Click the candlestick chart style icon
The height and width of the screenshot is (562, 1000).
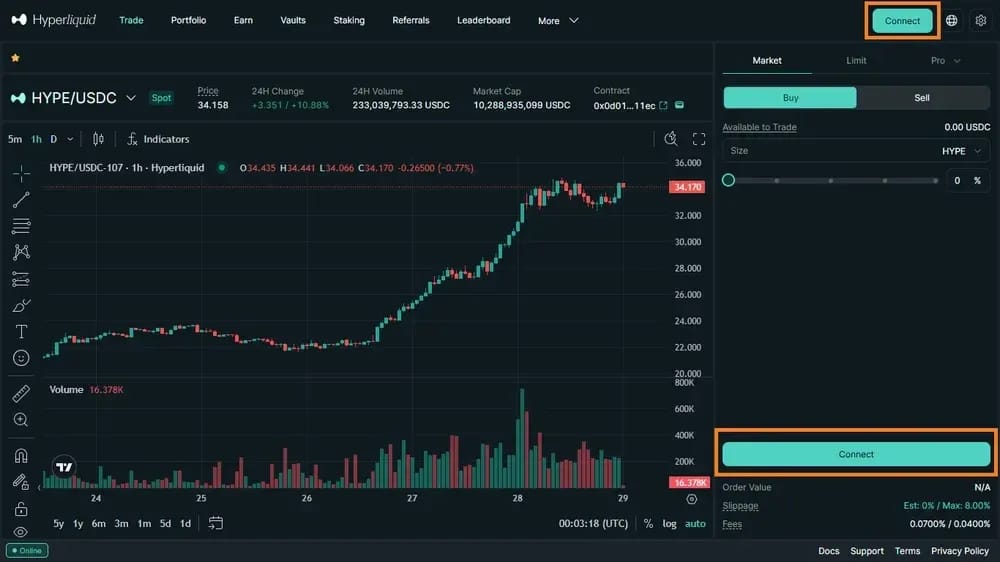[x=98, y=139]
